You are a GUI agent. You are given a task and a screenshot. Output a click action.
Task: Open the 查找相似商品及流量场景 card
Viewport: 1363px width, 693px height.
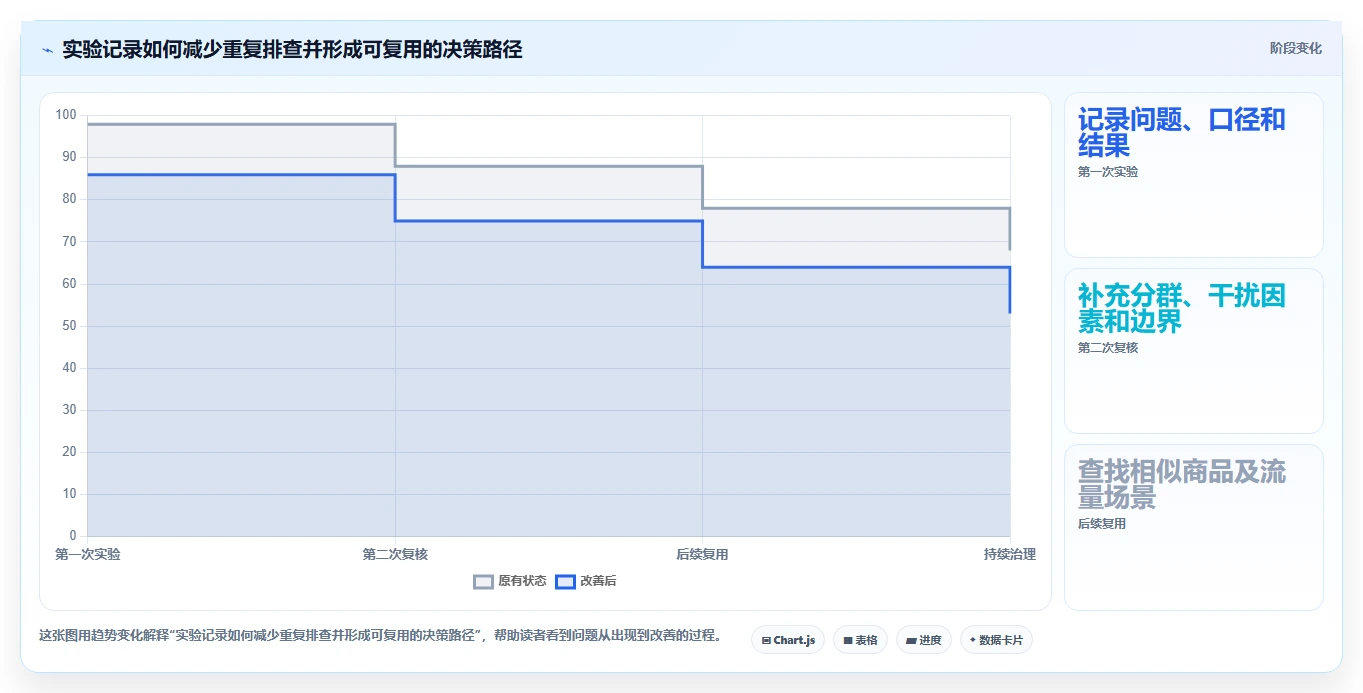tap(1194, 527)
